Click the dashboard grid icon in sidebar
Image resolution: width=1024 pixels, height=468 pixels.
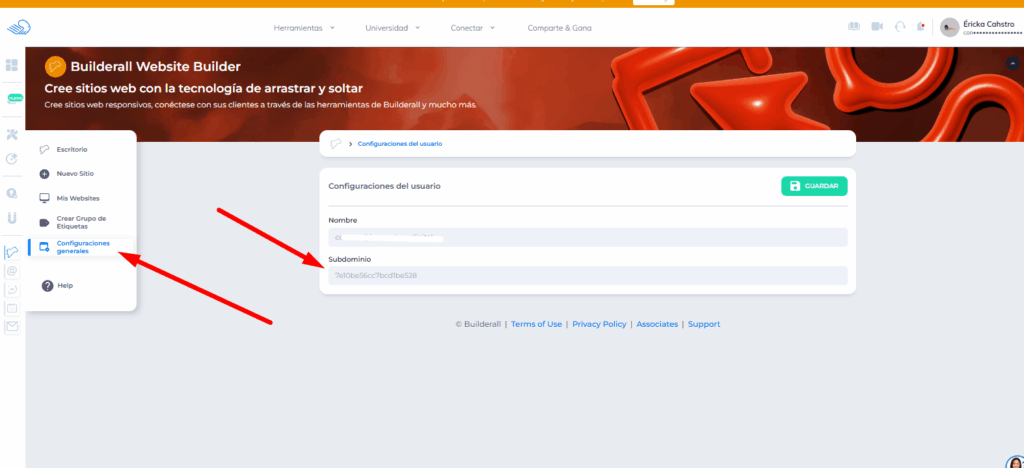point(12,65)
